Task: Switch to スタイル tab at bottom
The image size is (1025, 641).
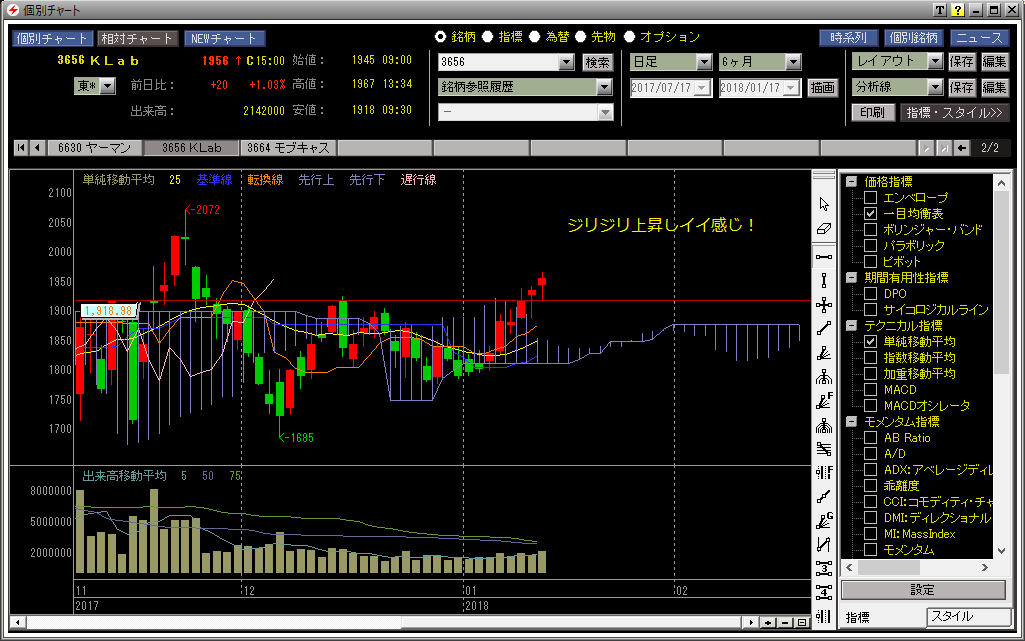Action: click(969, 616)
